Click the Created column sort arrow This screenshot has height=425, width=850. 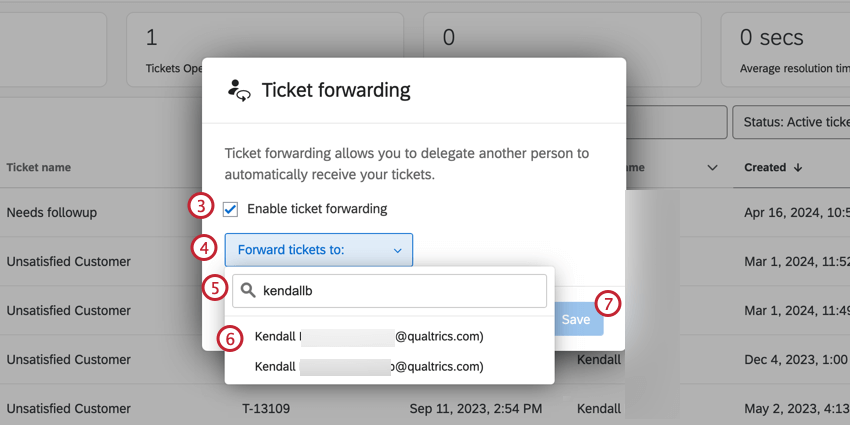[798, 167]
